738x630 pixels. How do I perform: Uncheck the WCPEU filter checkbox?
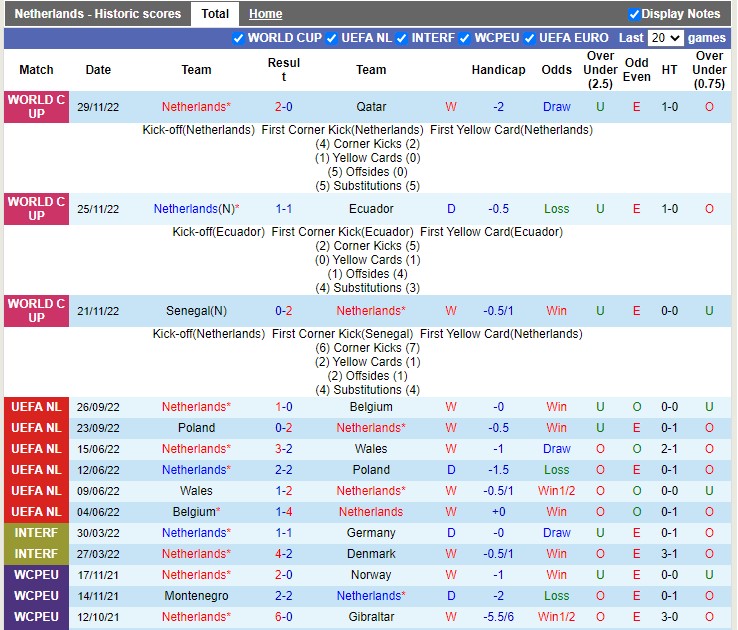465,38
